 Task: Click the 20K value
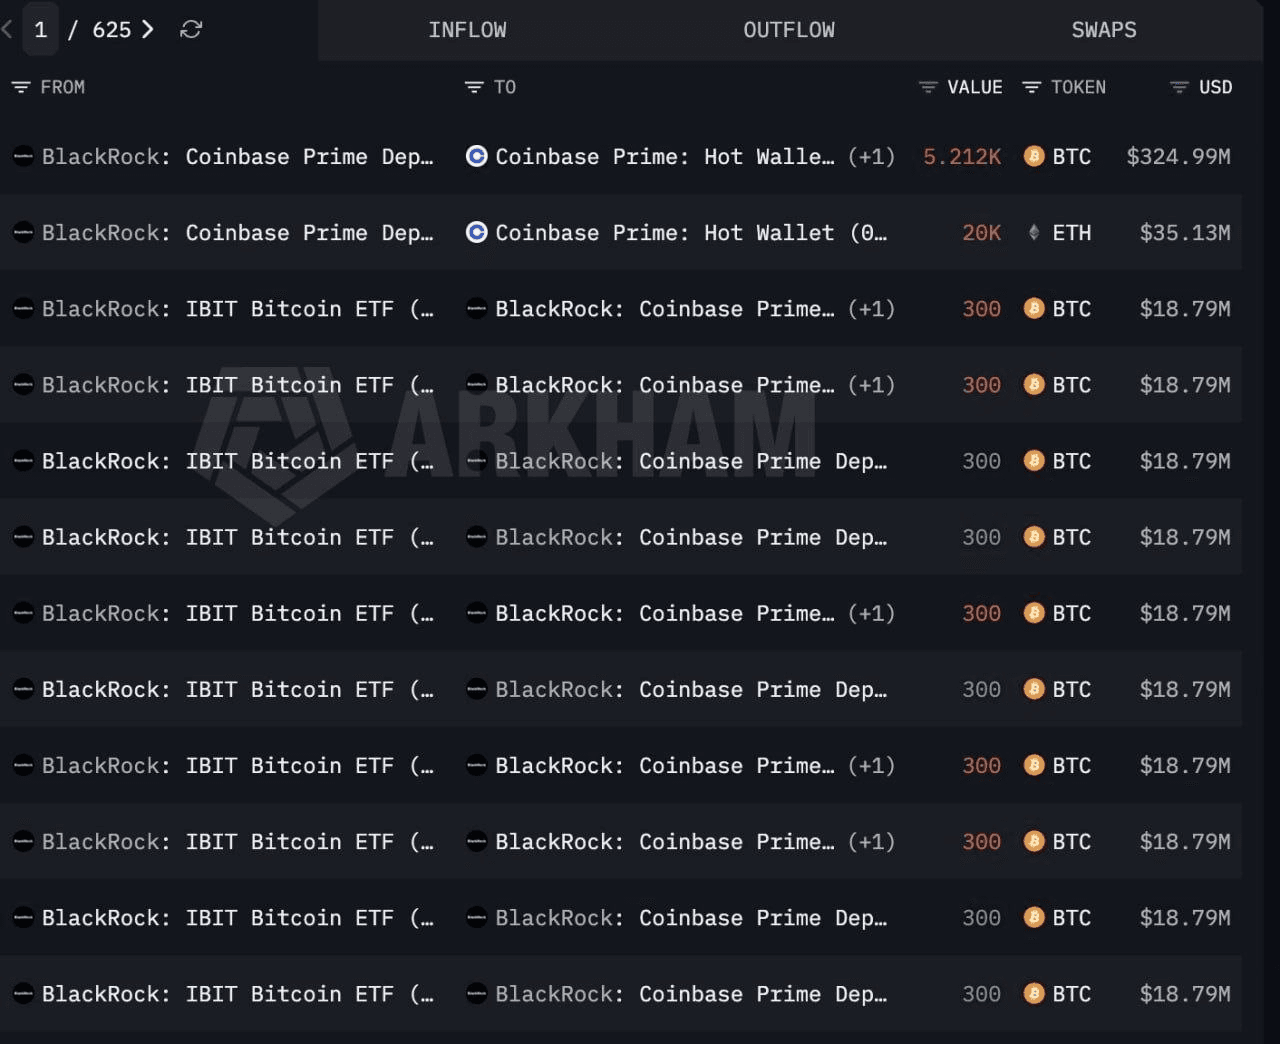click(x=981, y=233)
